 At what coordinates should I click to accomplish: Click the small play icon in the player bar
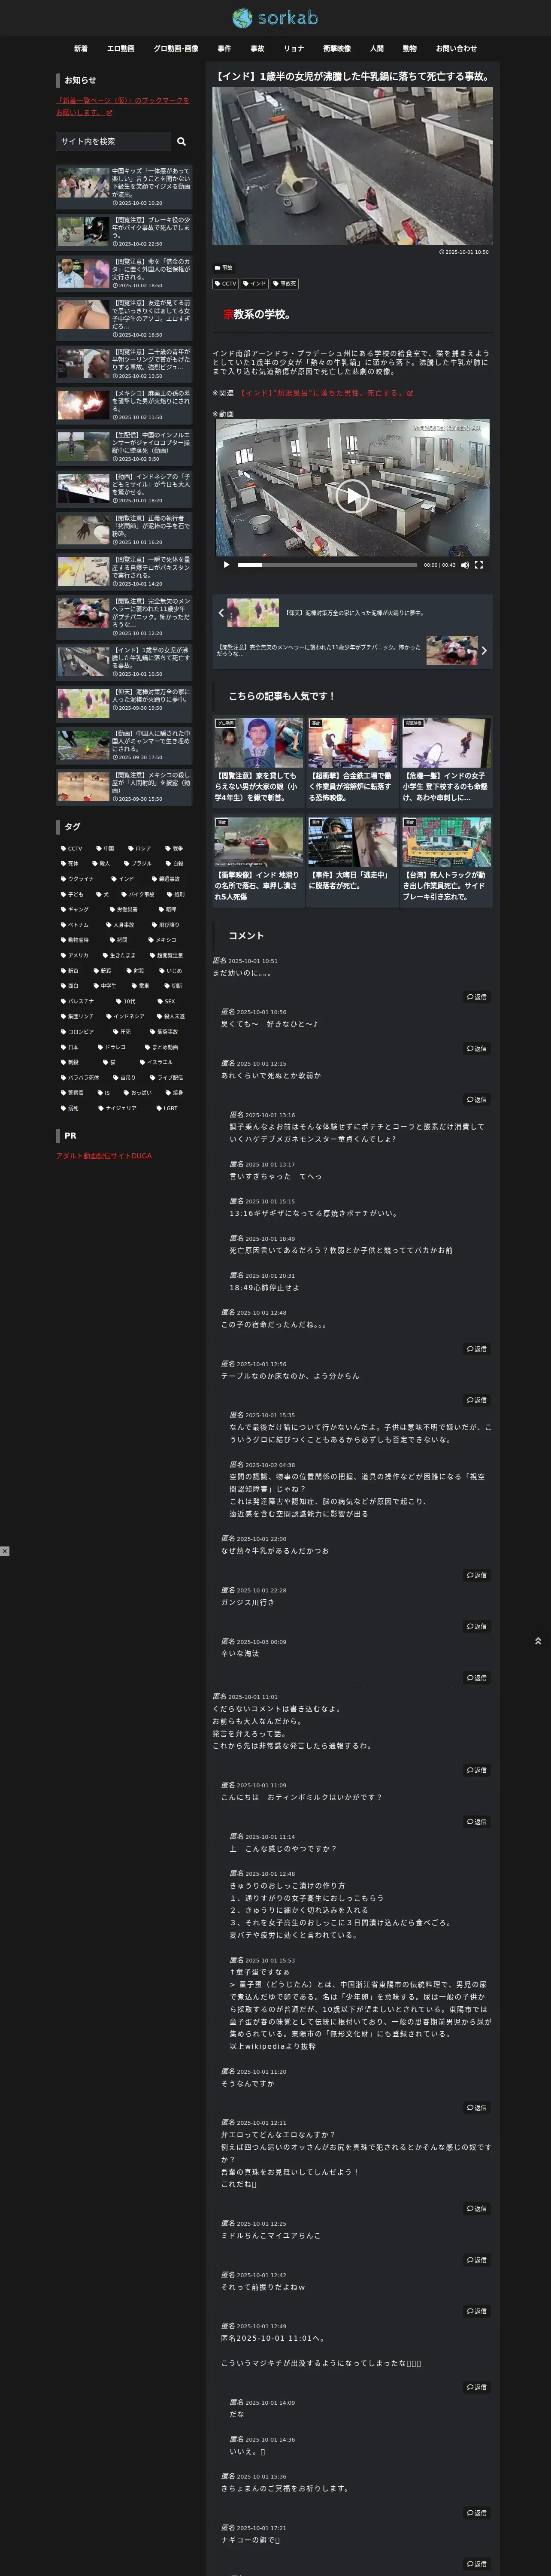pos(226,565)
